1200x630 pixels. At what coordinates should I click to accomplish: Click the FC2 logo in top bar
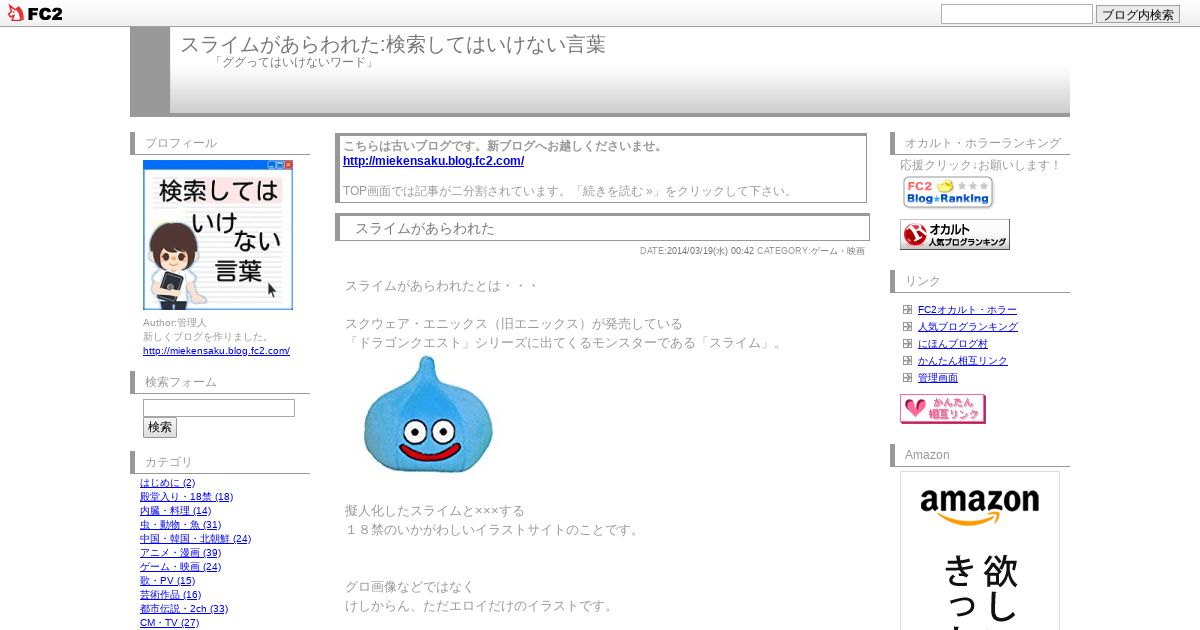coord(35,13)
